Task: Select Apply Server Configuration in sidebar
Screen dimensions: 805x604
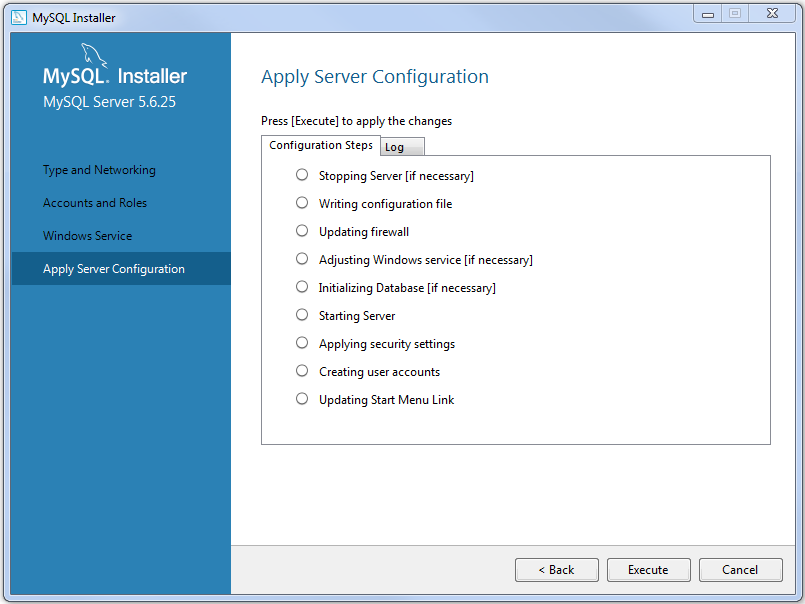Action: pyautogui.click(x=121, y=269)
